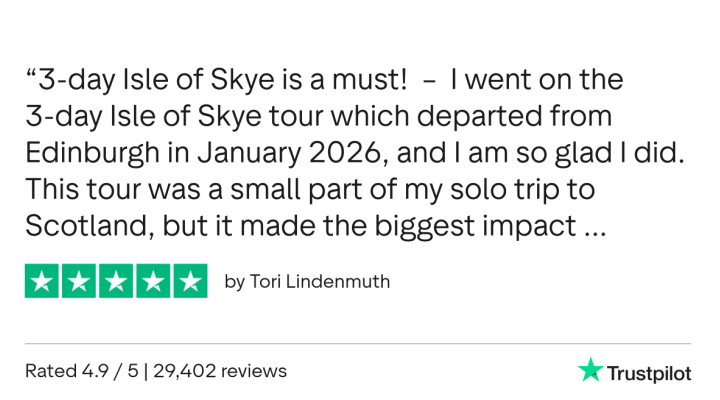Viewport: 720px width, 400px height.
Task: Click "January 2026" in the review text
Action: (x=298, y=153)
